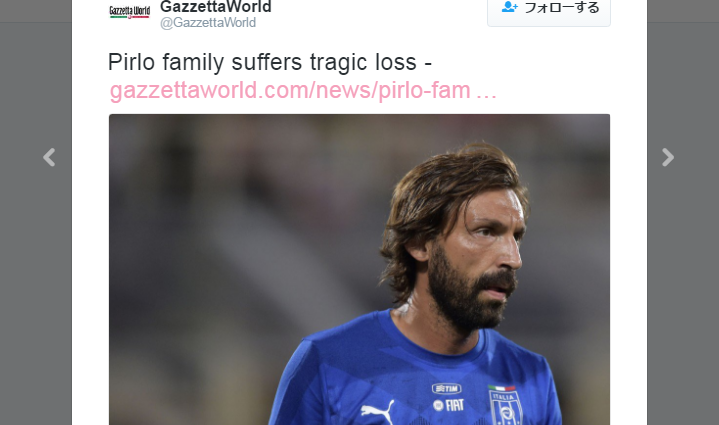This screenshot has width=719, height=425.
Task: Open the @GazzettaWorld handle link
Action: pyautogui.click(x=208, y=22)
